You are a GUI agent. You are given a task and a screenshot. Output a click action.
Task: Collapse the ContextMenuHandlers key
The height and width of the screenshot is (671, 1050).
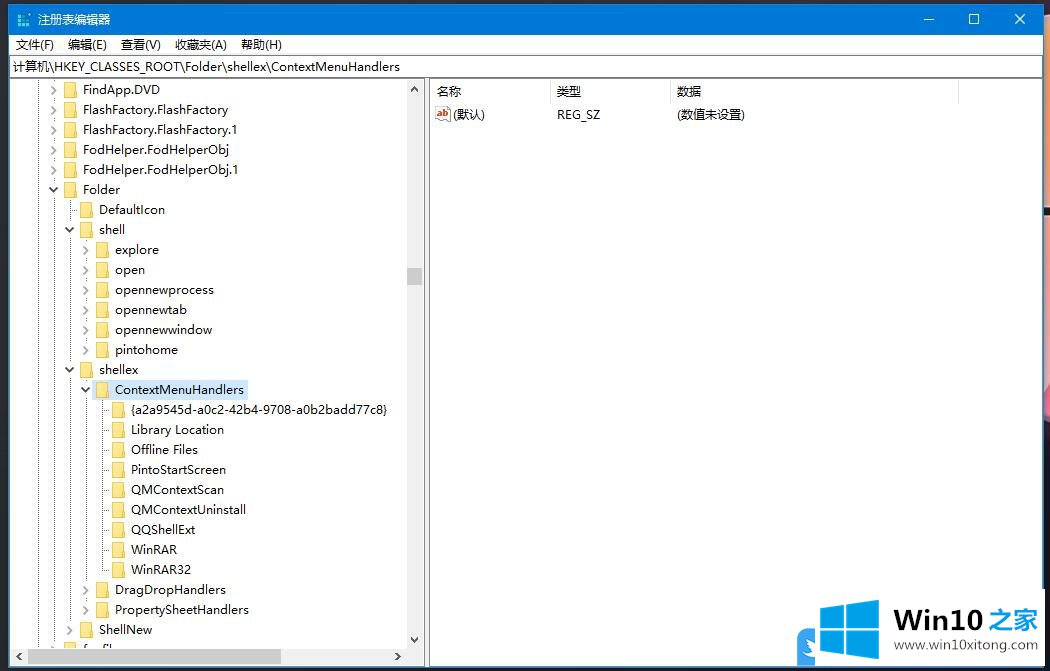click(x=86, y=390)
